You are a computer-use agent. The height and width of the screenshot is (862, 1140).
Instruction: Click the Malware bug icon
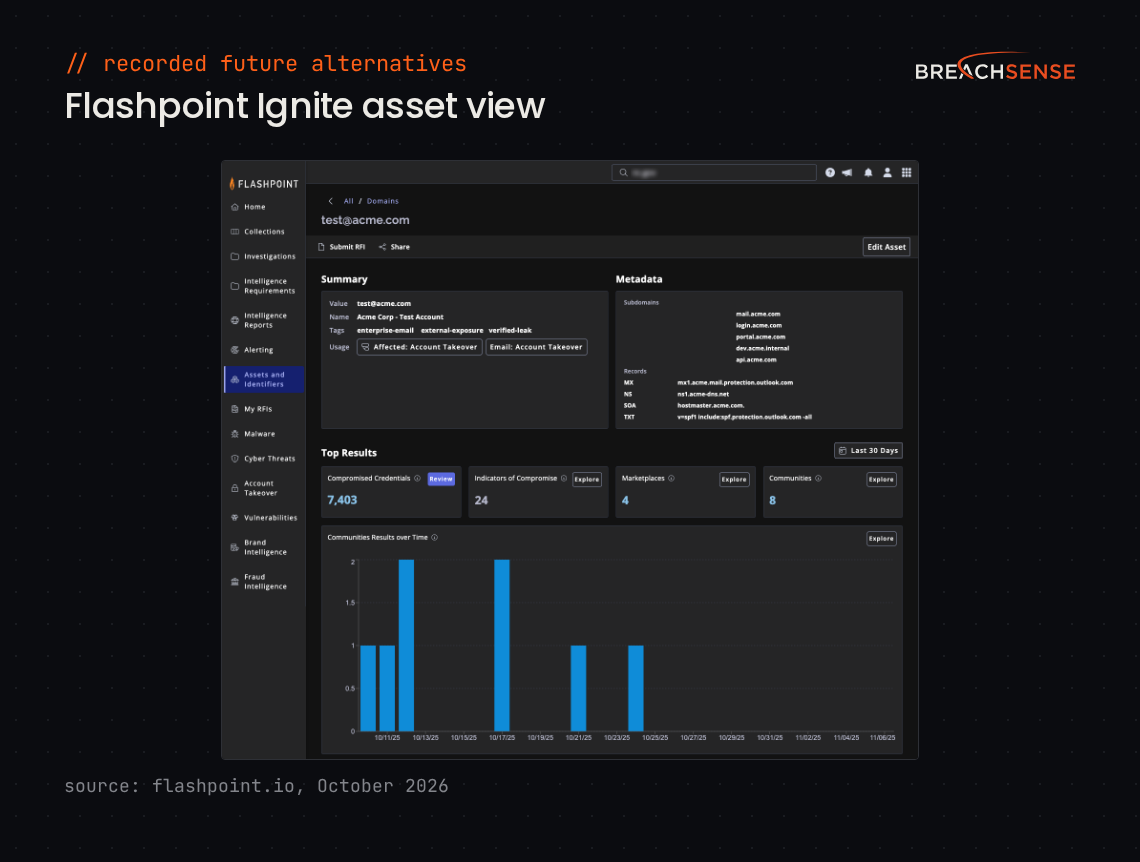pyautogui.click(x=235, y=434)
